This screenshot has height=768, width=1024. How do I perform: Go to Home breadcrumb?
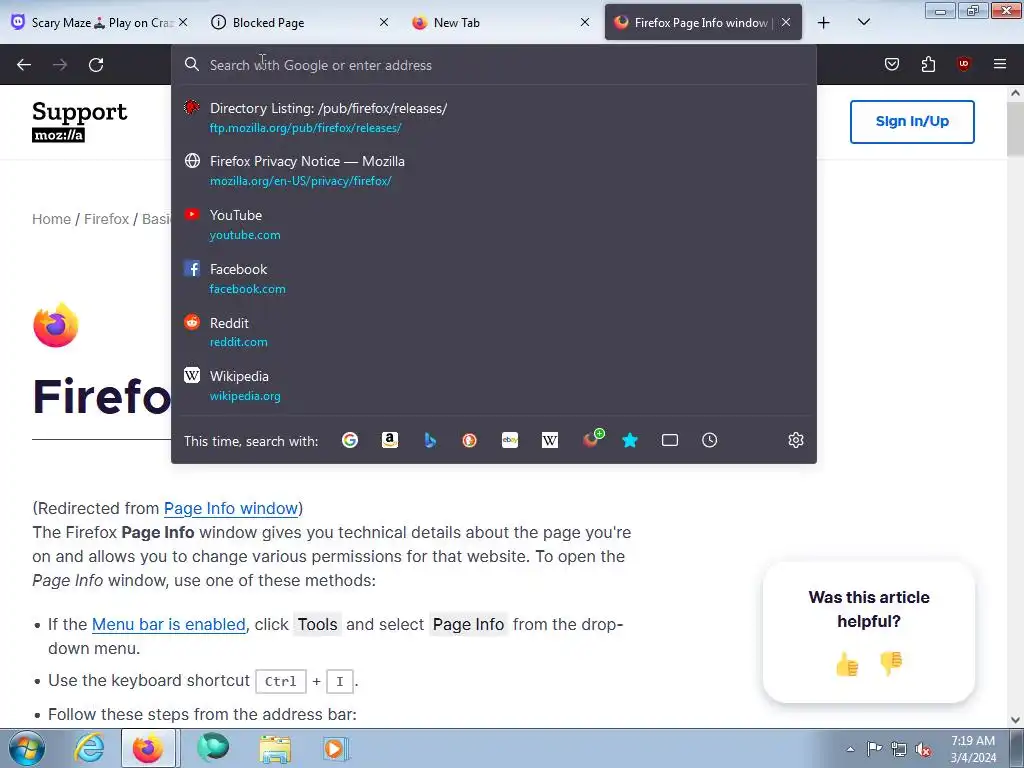(x=52, y=219)
